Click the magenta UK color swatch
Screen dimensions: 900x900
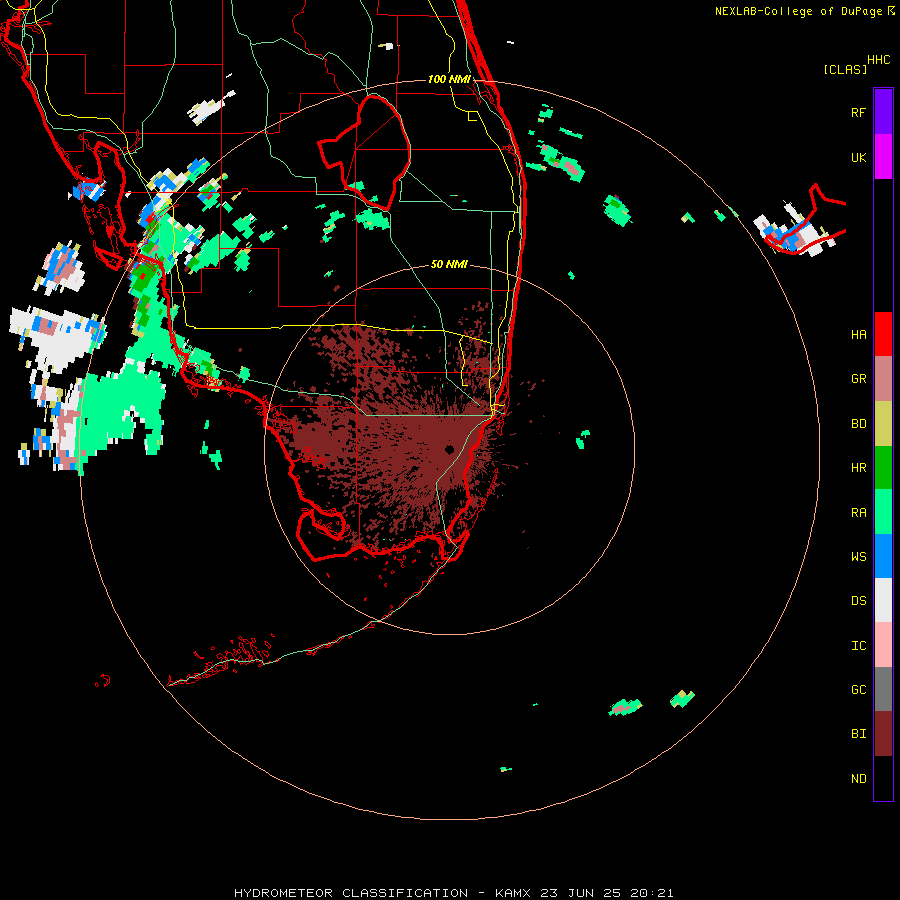coord(883,157)
